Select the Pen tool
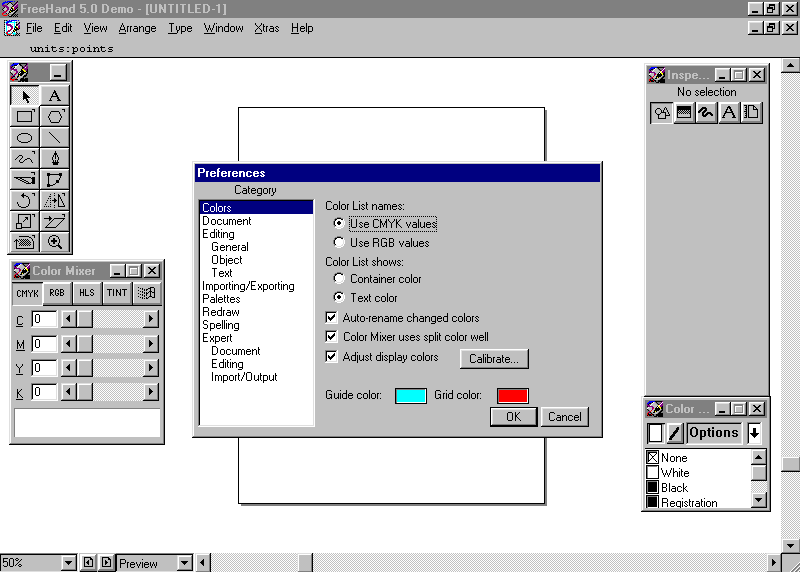This screenshot has height=572, width=800. pos(55,159)
